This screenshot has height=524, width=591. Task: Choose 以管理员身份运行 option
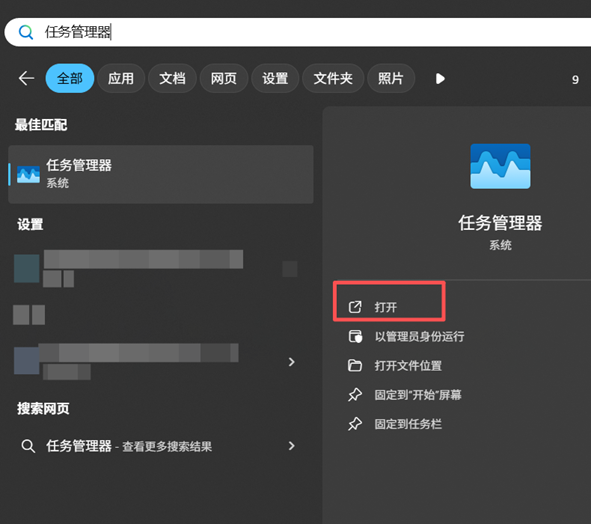(x=419, y=336)
